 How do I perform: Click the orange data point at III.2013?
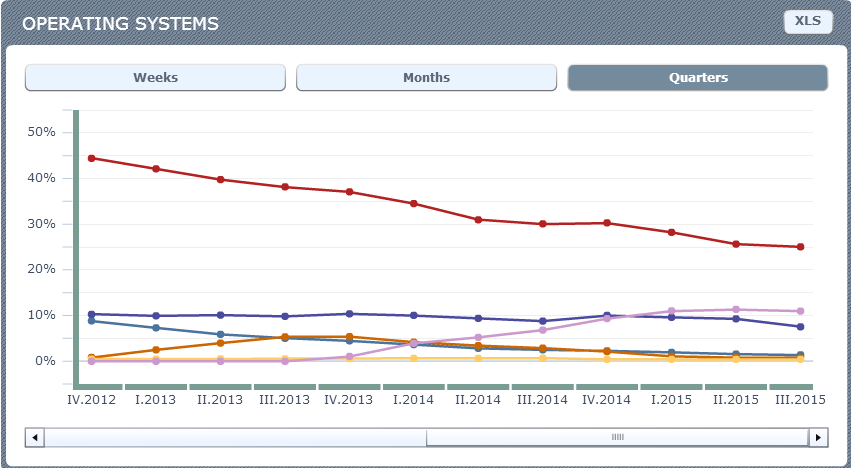(x=285, y=337)
